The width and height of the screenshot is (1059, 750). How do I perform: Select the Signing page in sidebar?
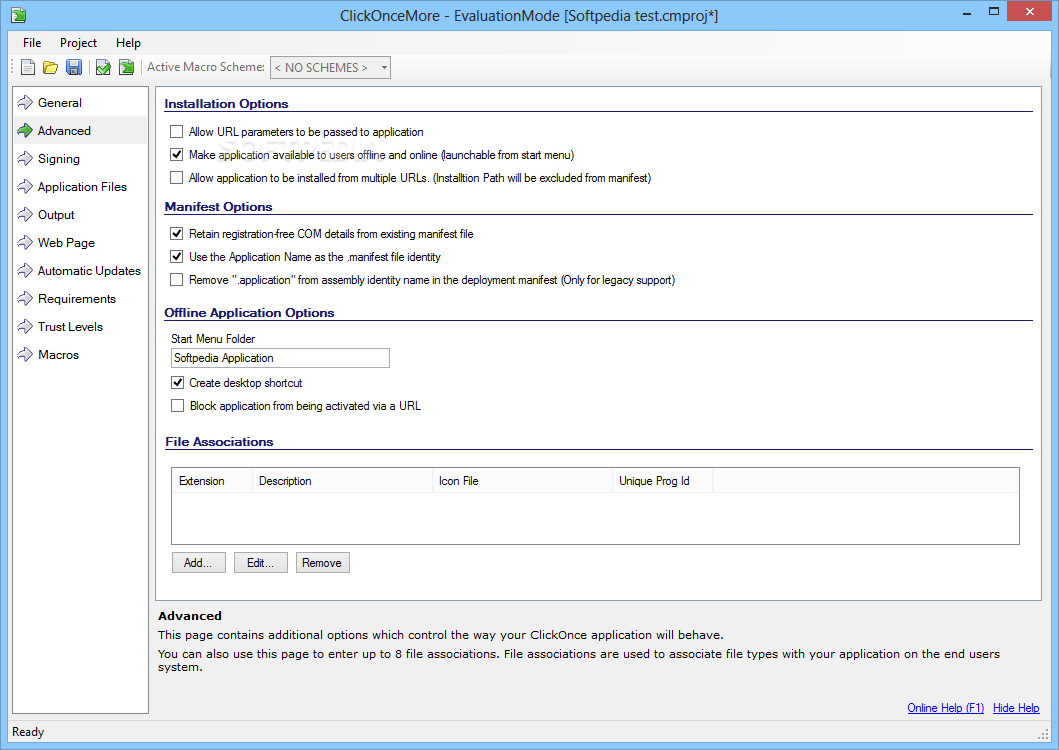click(x=59, y=159)
